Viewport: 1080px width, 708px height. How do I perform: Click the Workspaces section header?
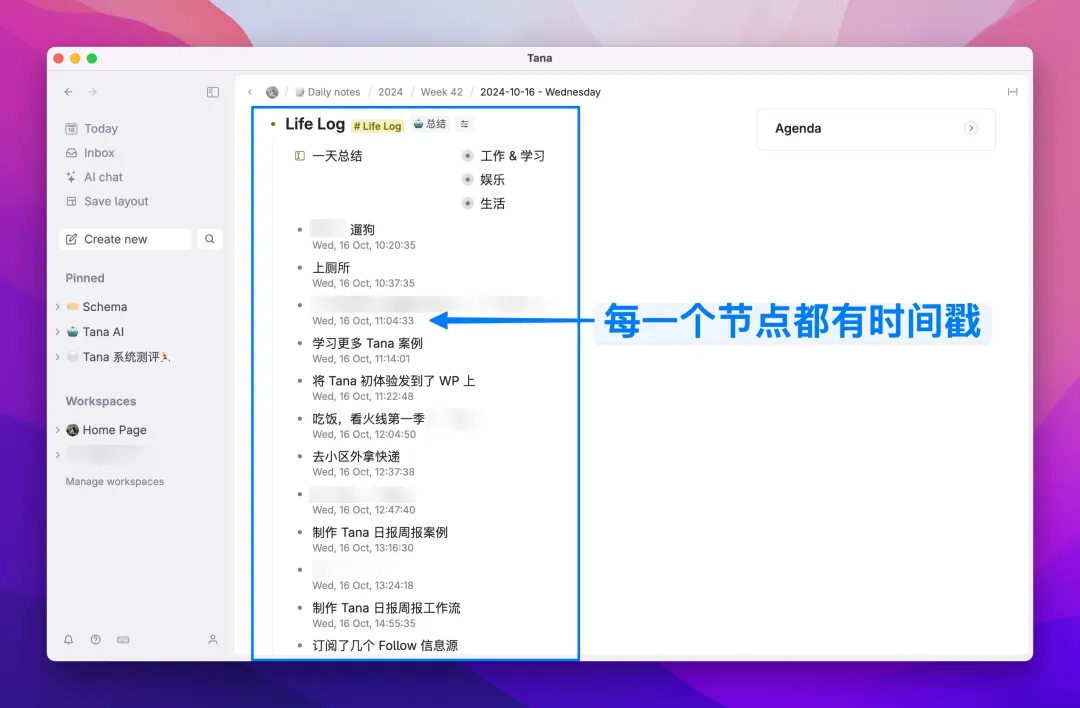pos(101,402)
